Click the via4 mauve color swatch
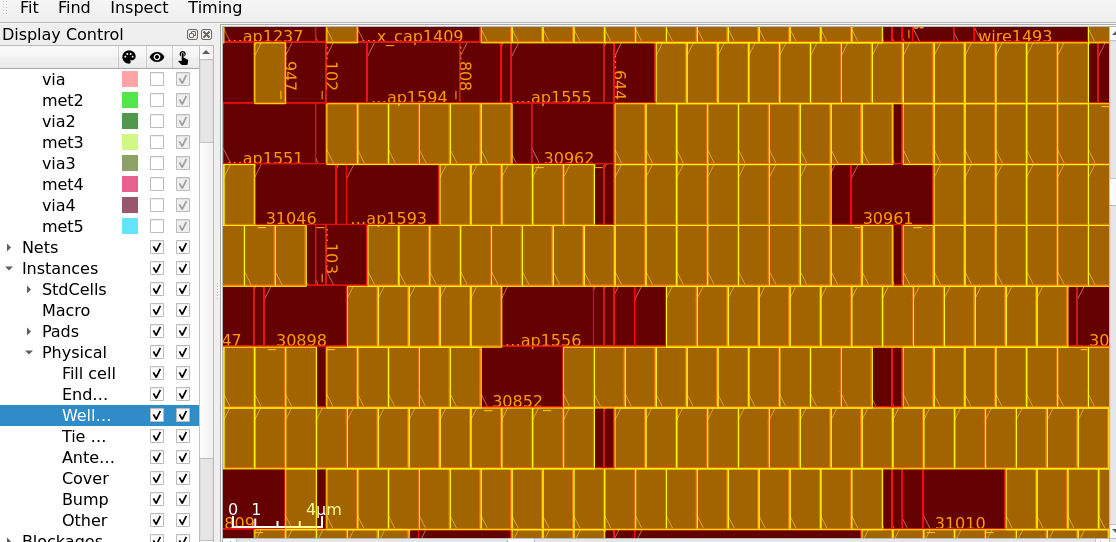Screen dimensions: 1116x542 point(130,205)
